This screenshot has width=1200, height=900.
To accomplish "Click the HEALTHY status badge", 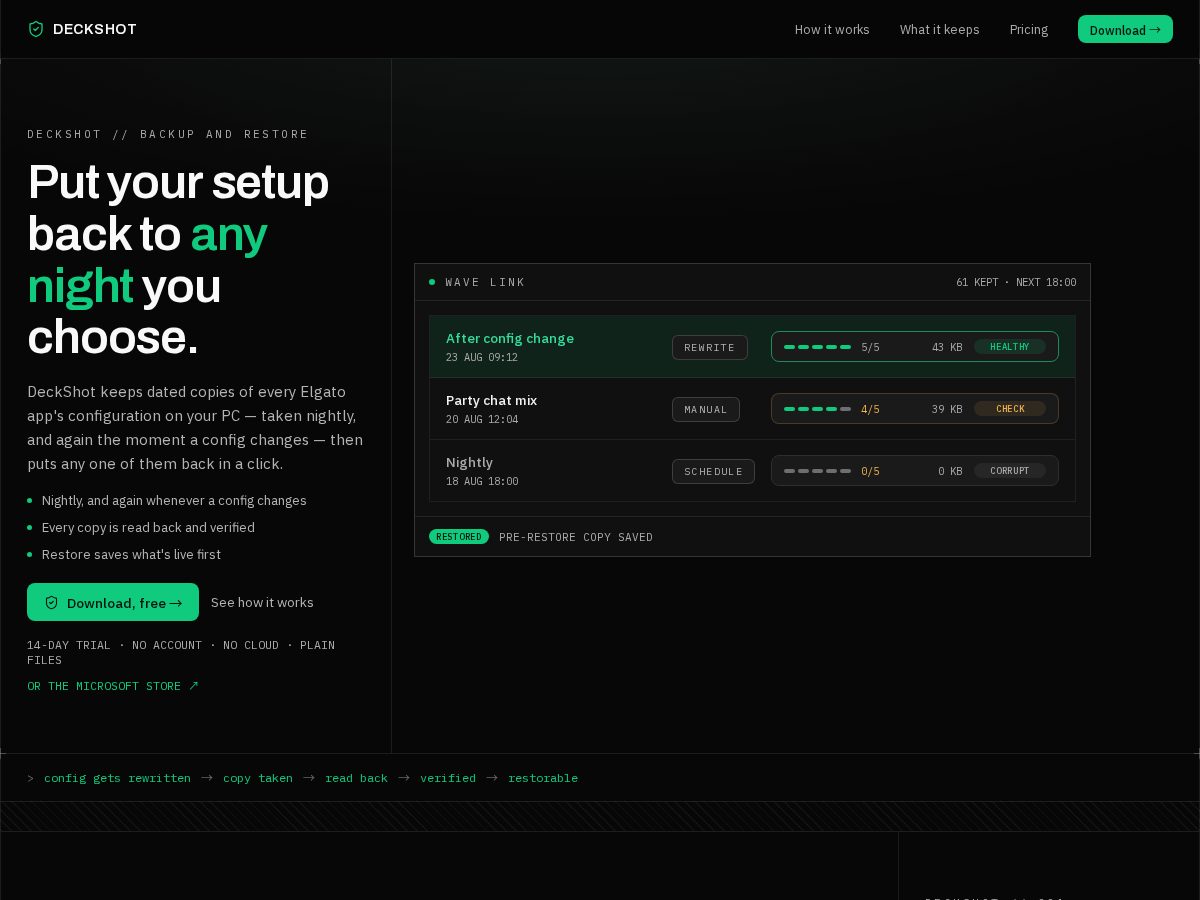I will pyautogui.click(x=1010, y=347).
